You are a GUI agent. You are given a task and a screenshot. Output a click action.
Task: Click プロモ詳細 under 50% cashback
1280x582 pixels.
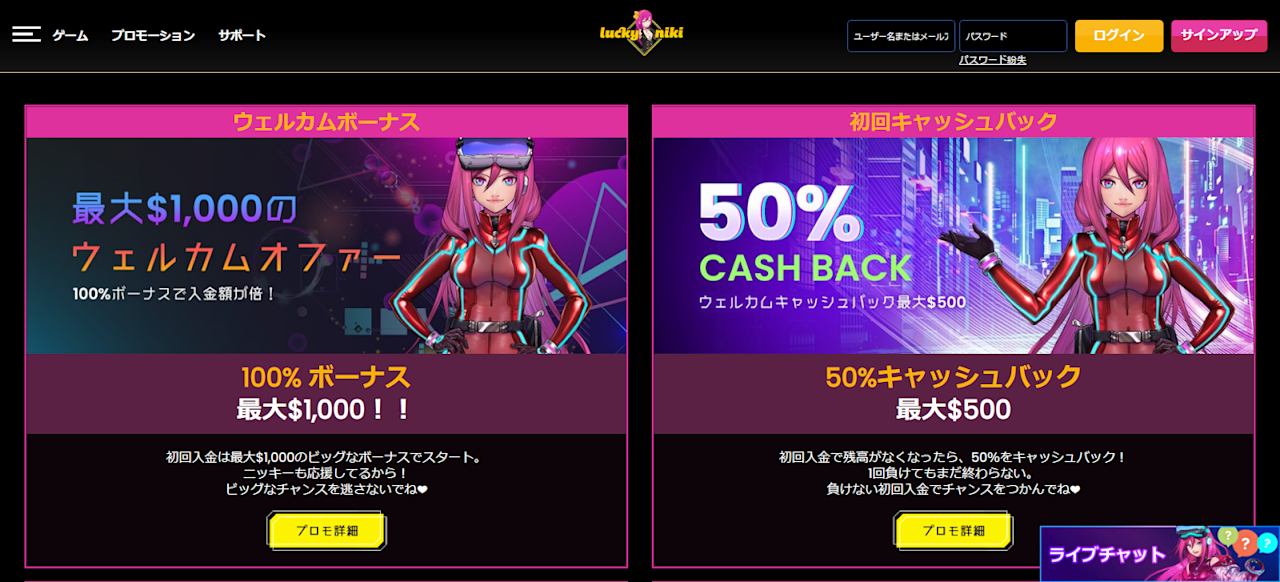pos(953,531)
